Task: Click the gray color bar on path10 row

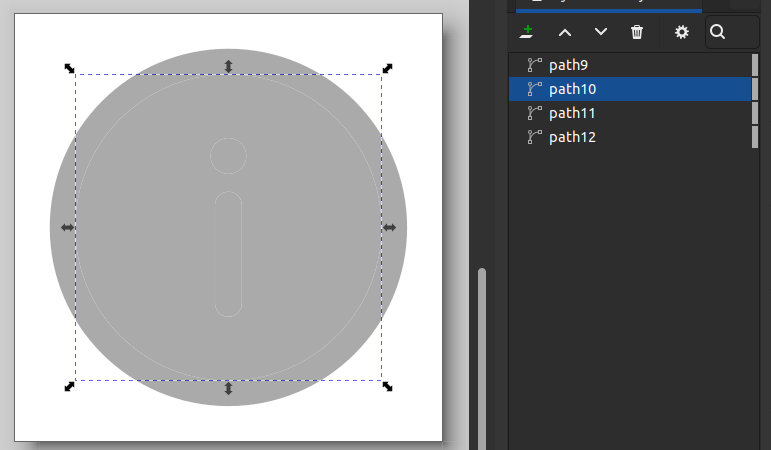Action: coord(754,89)
